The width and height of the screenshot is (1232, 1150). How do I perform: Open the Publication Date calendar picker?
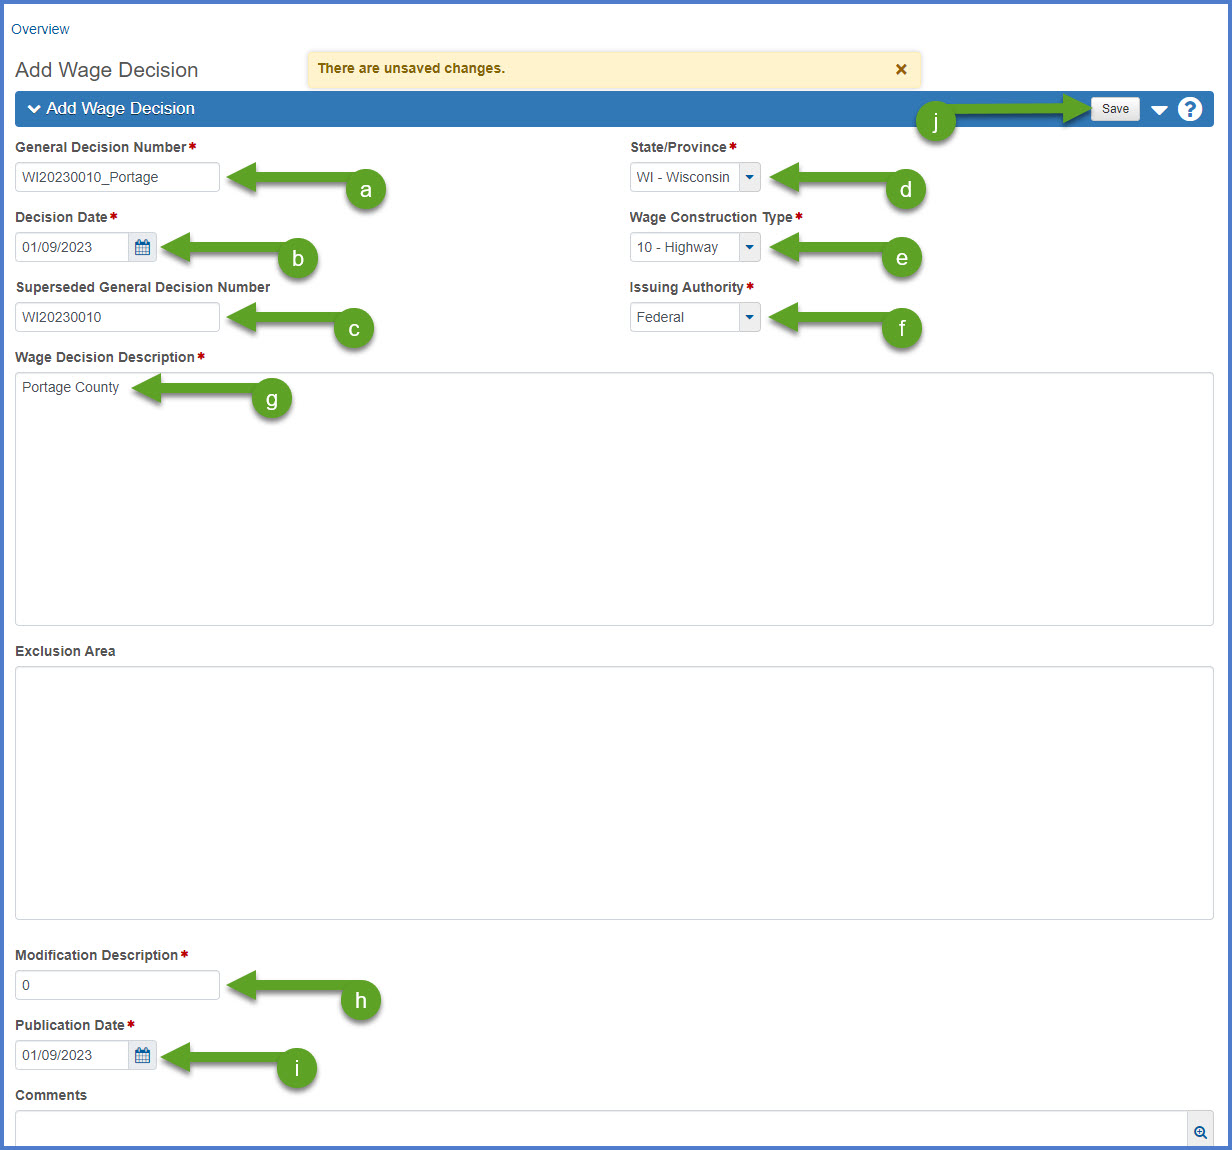(142, 1055)
